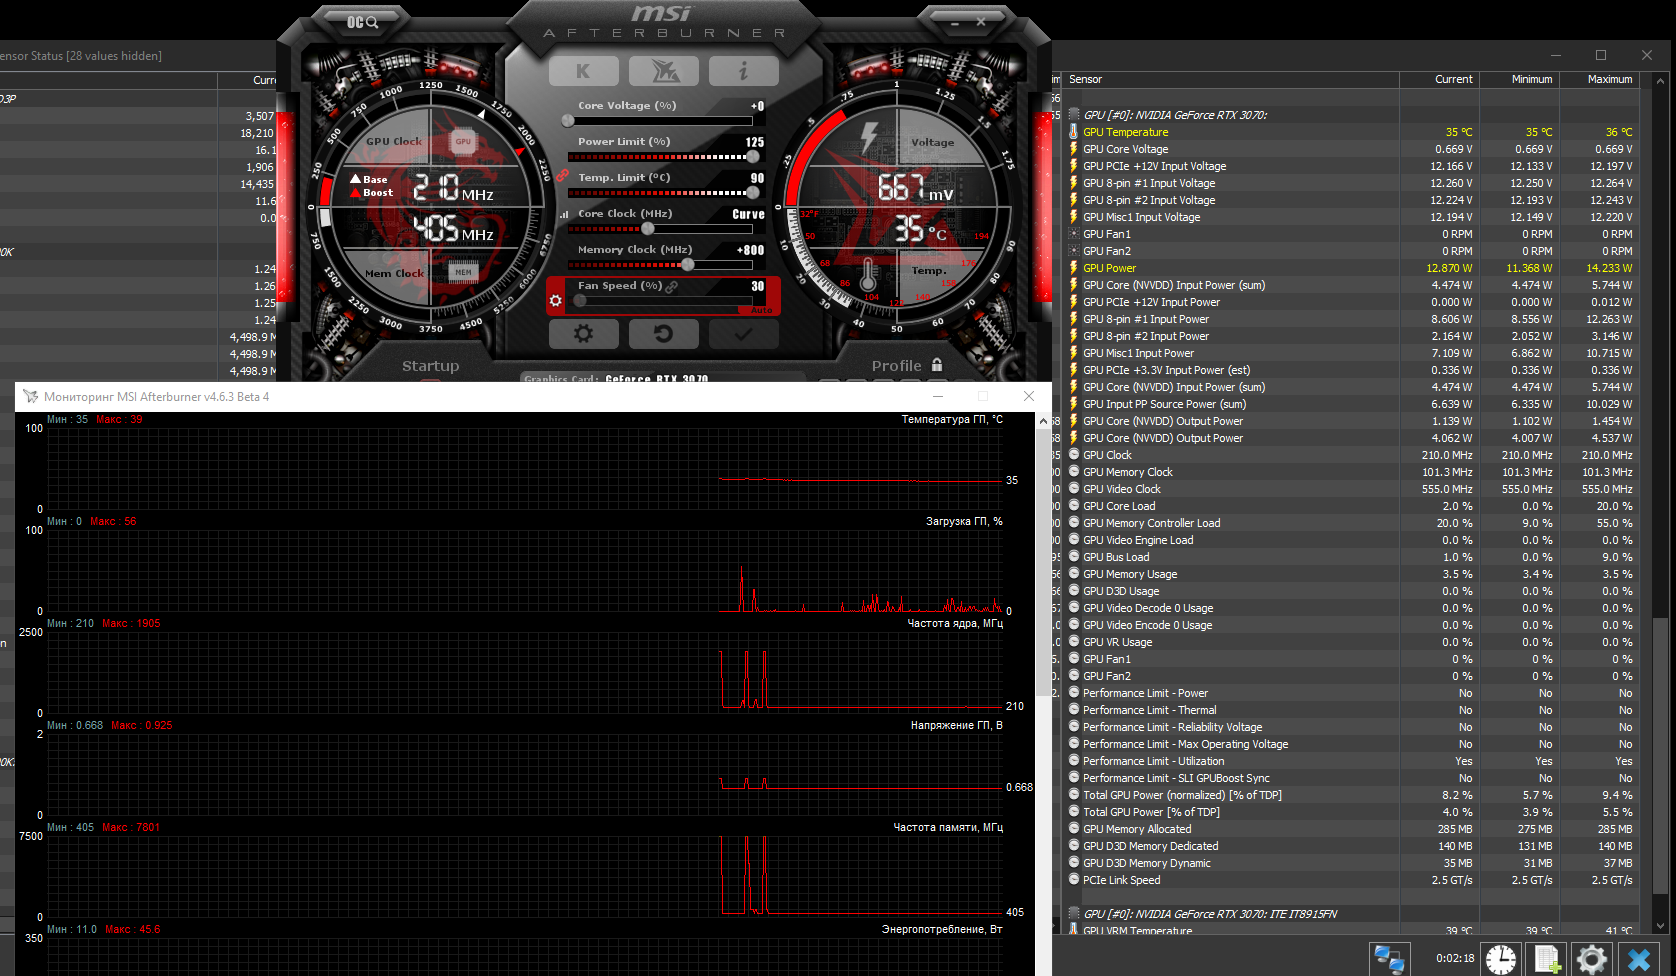Launch the OC Scanner in Afterburner
Image resolution: width=1676 pixels, height=976 pixels.
pyautogui.click(x=362, y=22)
